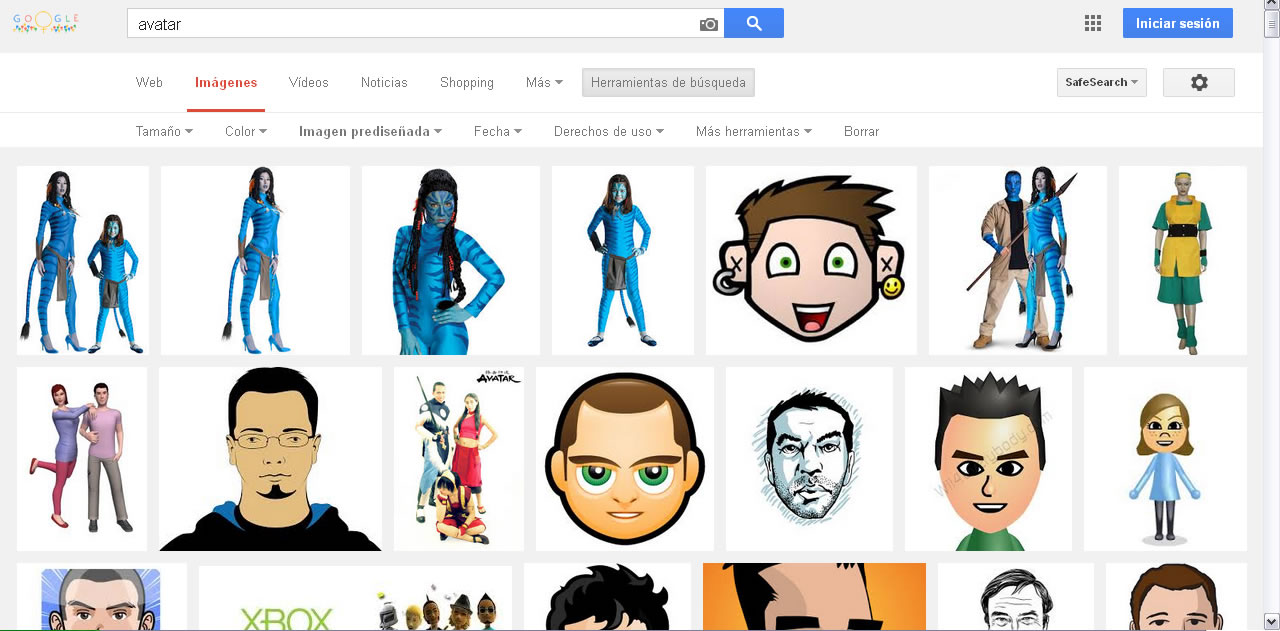
Task: Open the XBOX avatars image thumbnail
Action: (355, 600)
